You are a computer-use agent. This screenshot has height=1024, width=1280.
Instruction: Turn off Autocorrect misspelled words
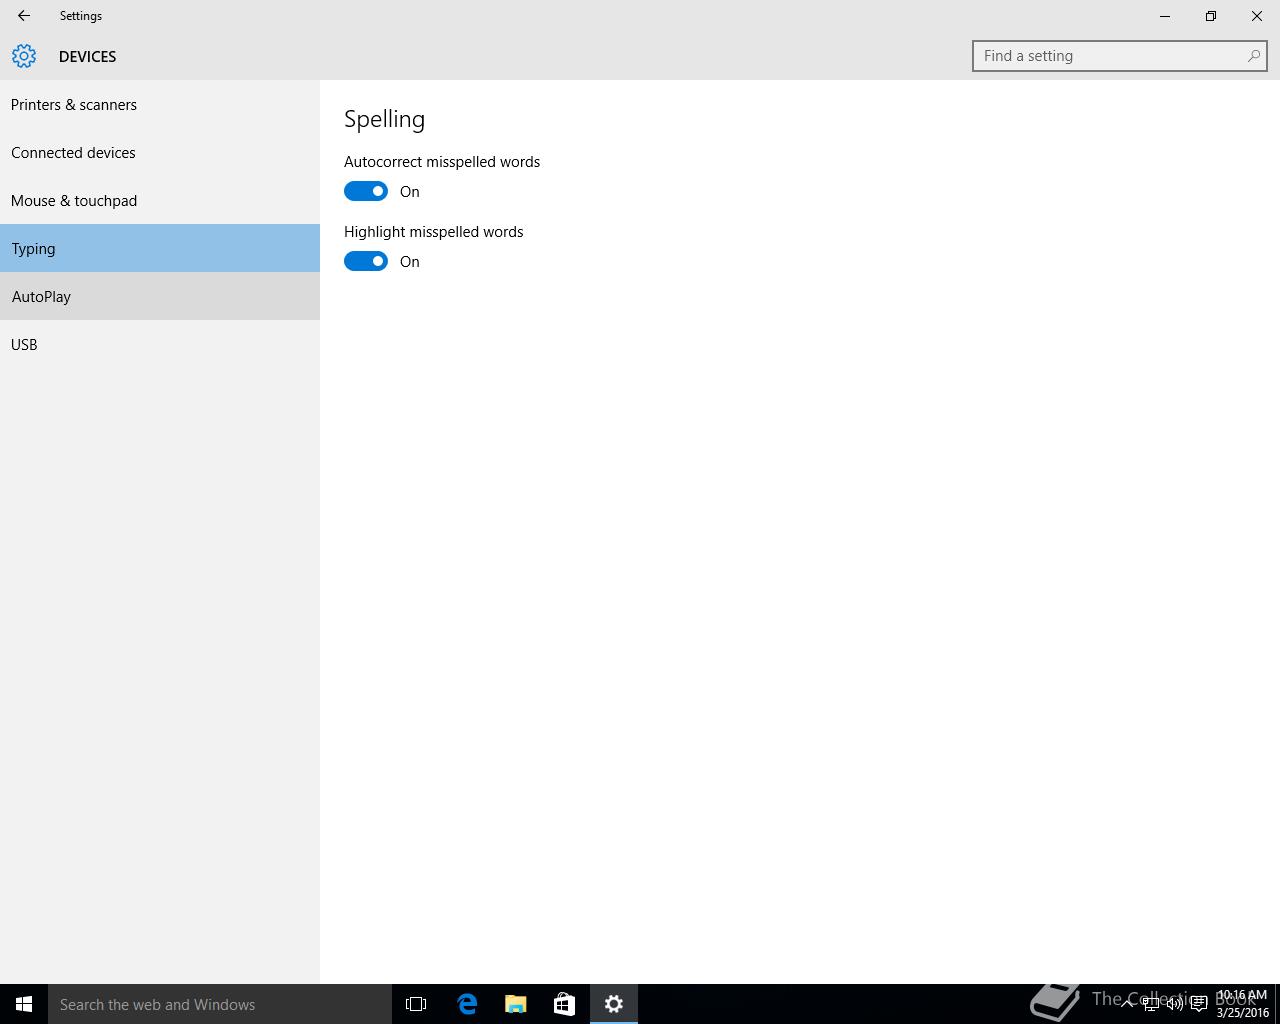(x=366, y=191)
